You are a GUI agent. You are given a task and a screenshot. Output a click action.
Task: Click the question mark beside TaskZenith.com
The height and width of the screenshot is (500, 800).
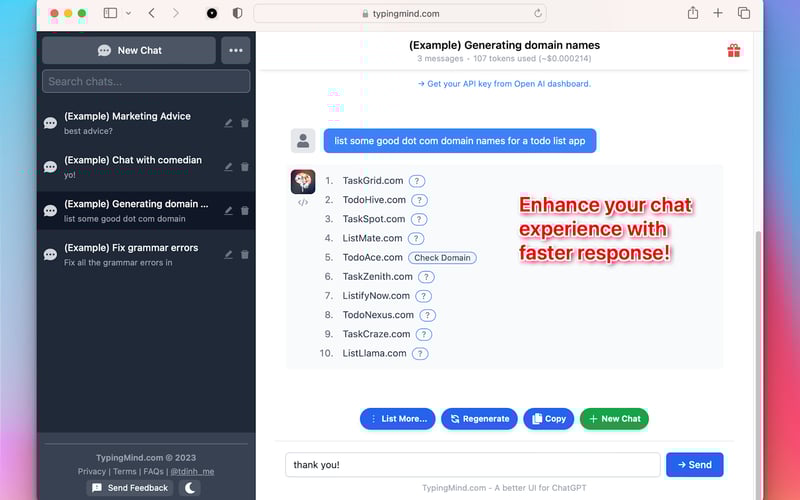pos(426,277)
